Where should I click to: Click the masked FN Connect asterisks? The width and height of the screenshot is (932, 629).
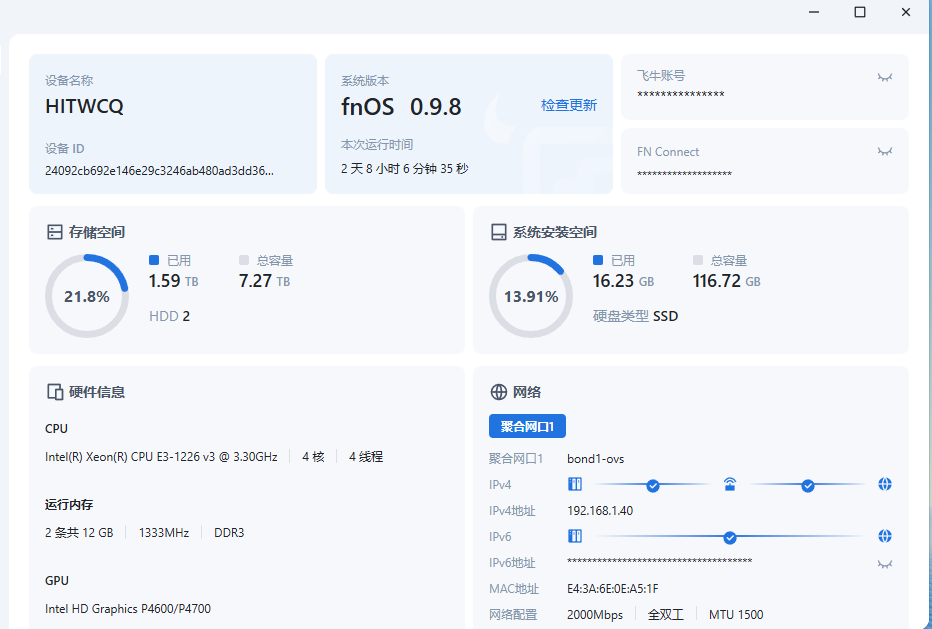[684, 174]
